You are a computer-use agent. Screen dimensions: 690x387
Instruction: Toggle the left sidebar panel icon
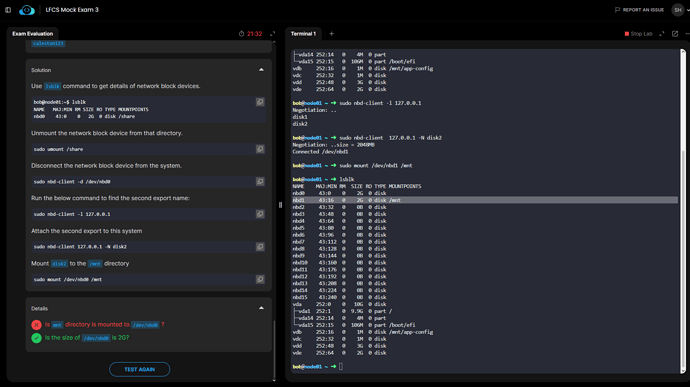point(8,10)
